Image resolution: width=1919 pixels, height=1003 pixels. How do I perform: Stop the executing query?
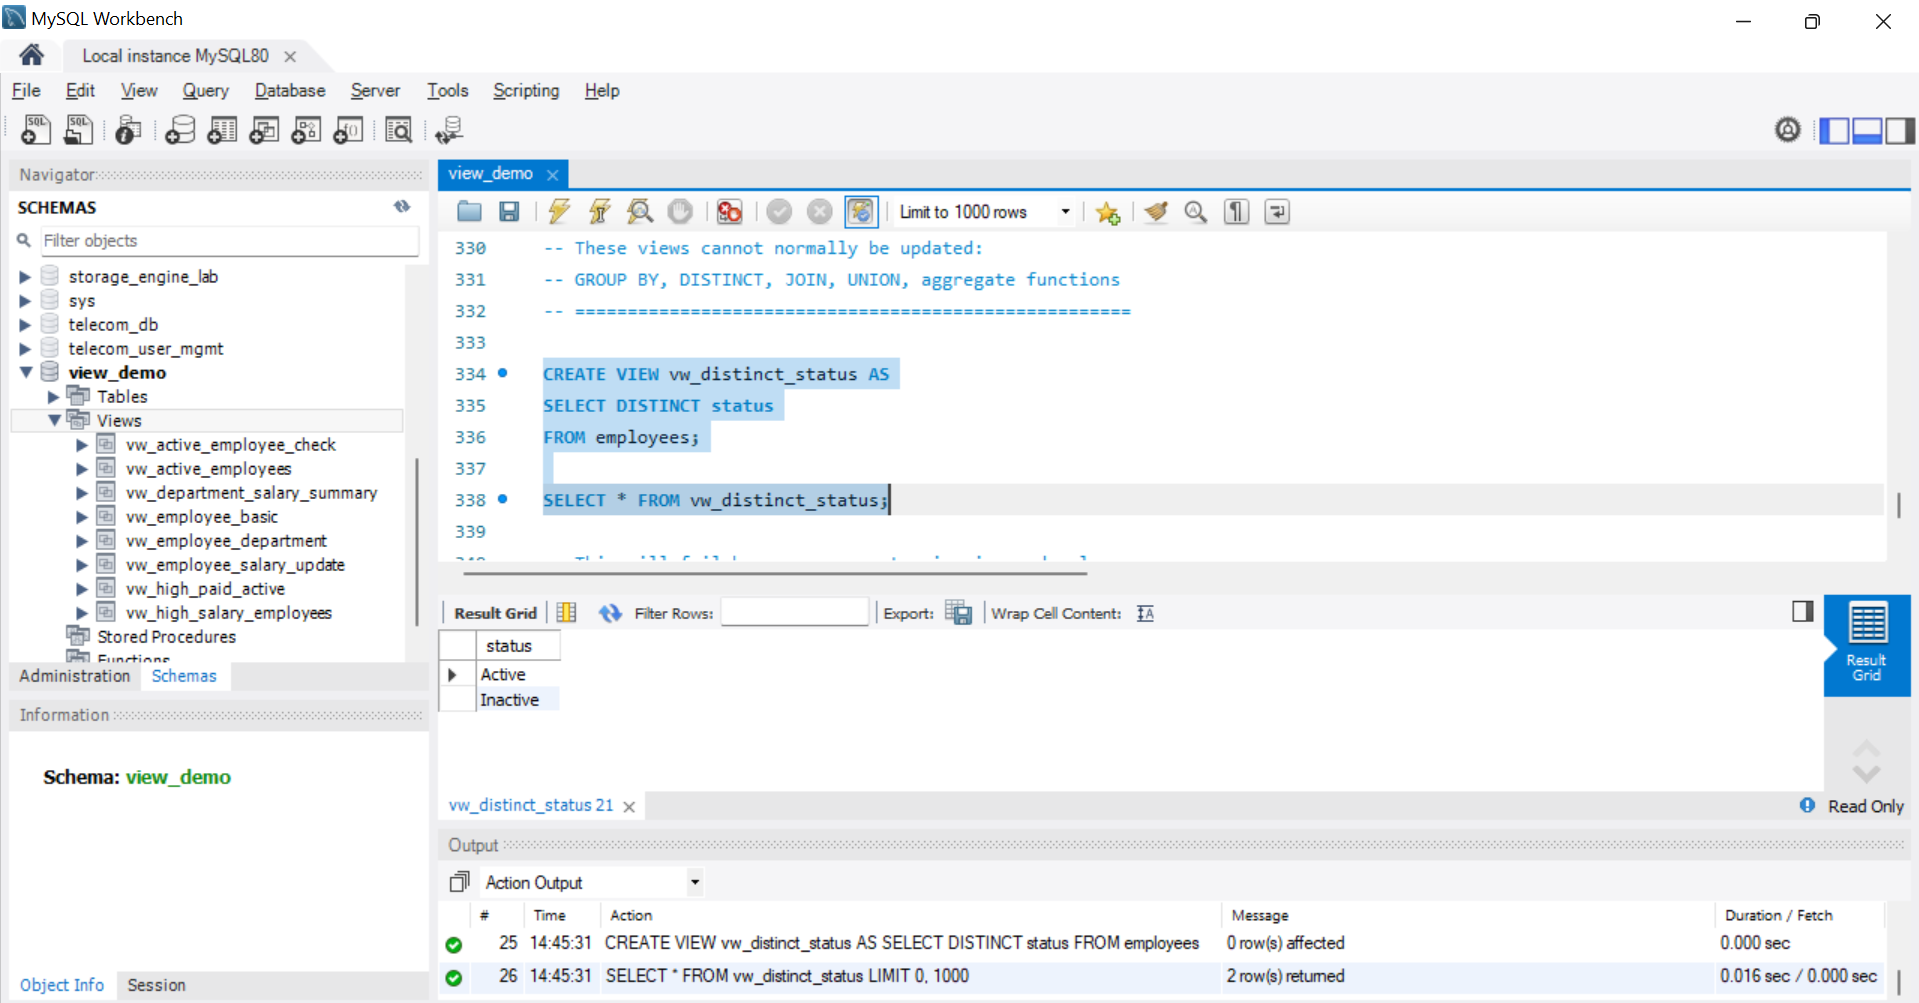(680, 211)
